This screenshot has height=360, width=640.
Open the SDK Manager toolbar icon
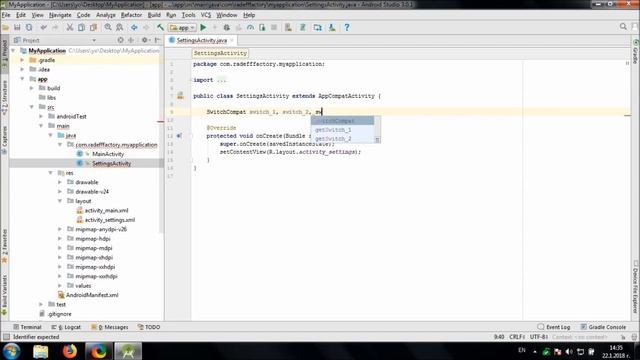332,27
